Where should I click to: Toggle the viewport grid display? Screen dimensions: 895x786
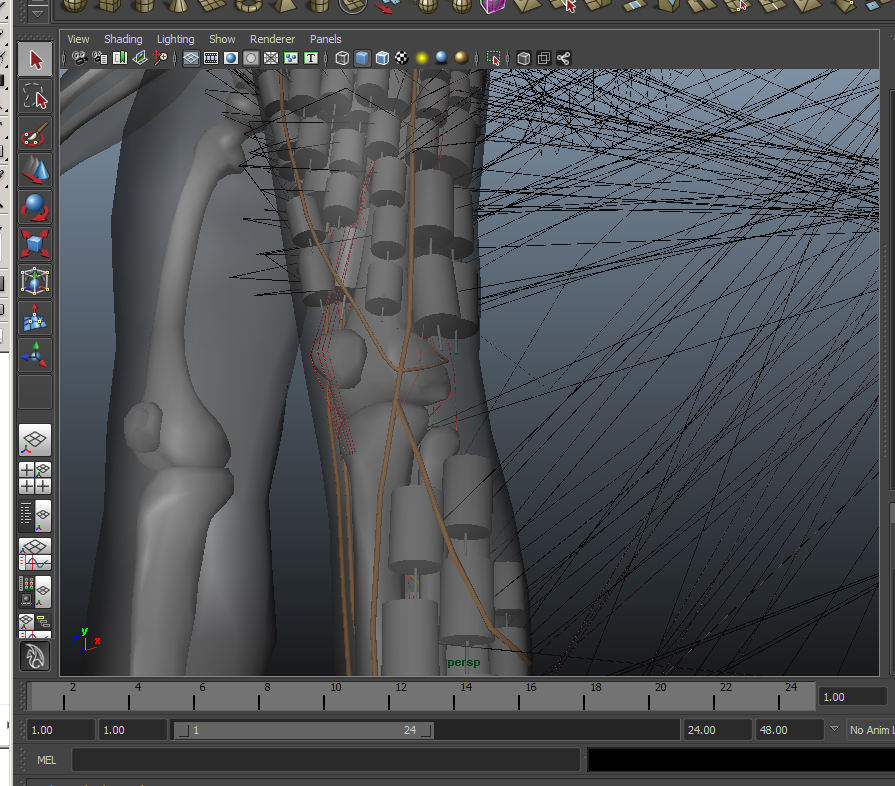pyautogui.click(x=190, y=58)
